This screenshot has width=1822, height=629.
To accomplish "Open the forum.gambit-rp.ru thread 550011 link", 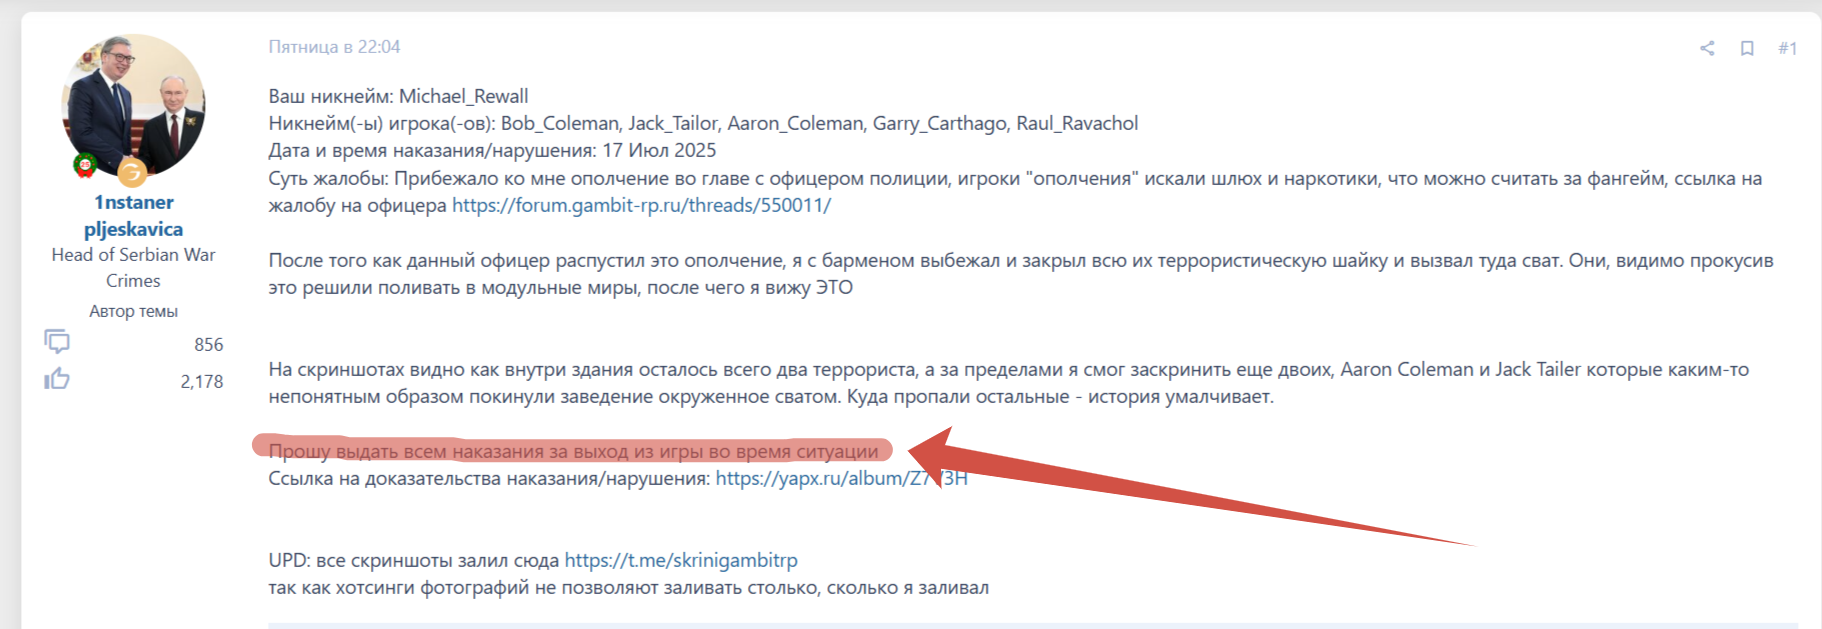I will [641, 205].
